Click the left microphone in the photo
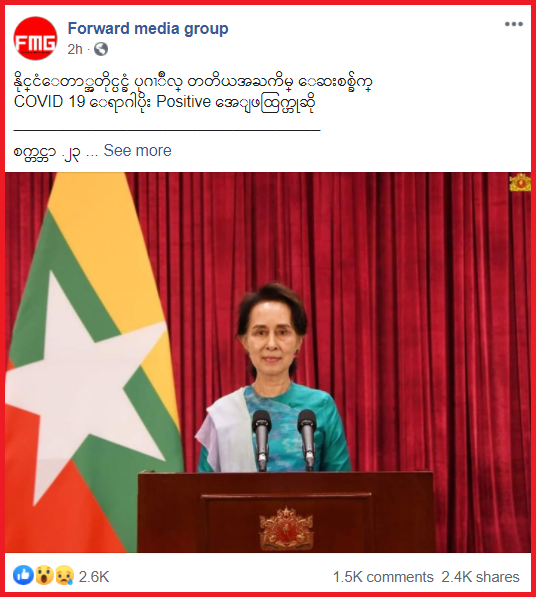This screenshot has width=537, height=599. pyautogui.click(x=262, y=439)
